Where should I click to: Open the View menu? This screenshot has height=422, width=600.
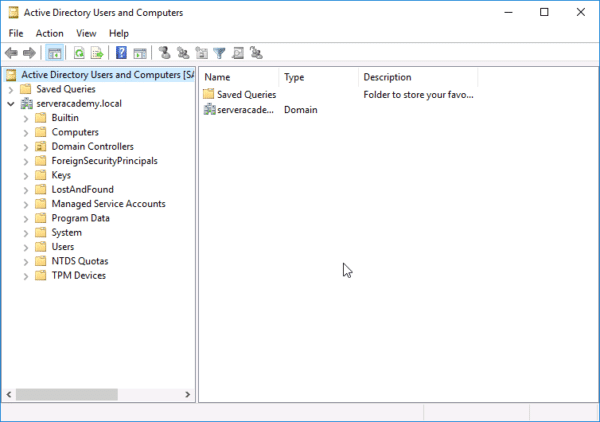(86, 33)
